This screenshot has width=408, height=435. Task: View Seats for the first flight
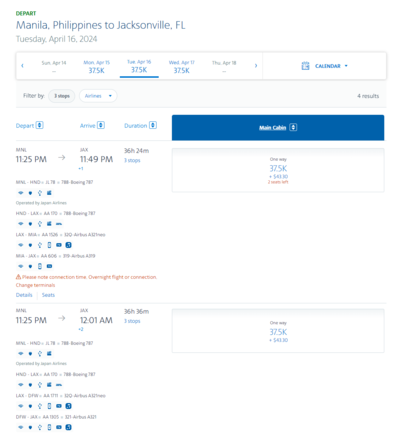[x=48, y=295]
